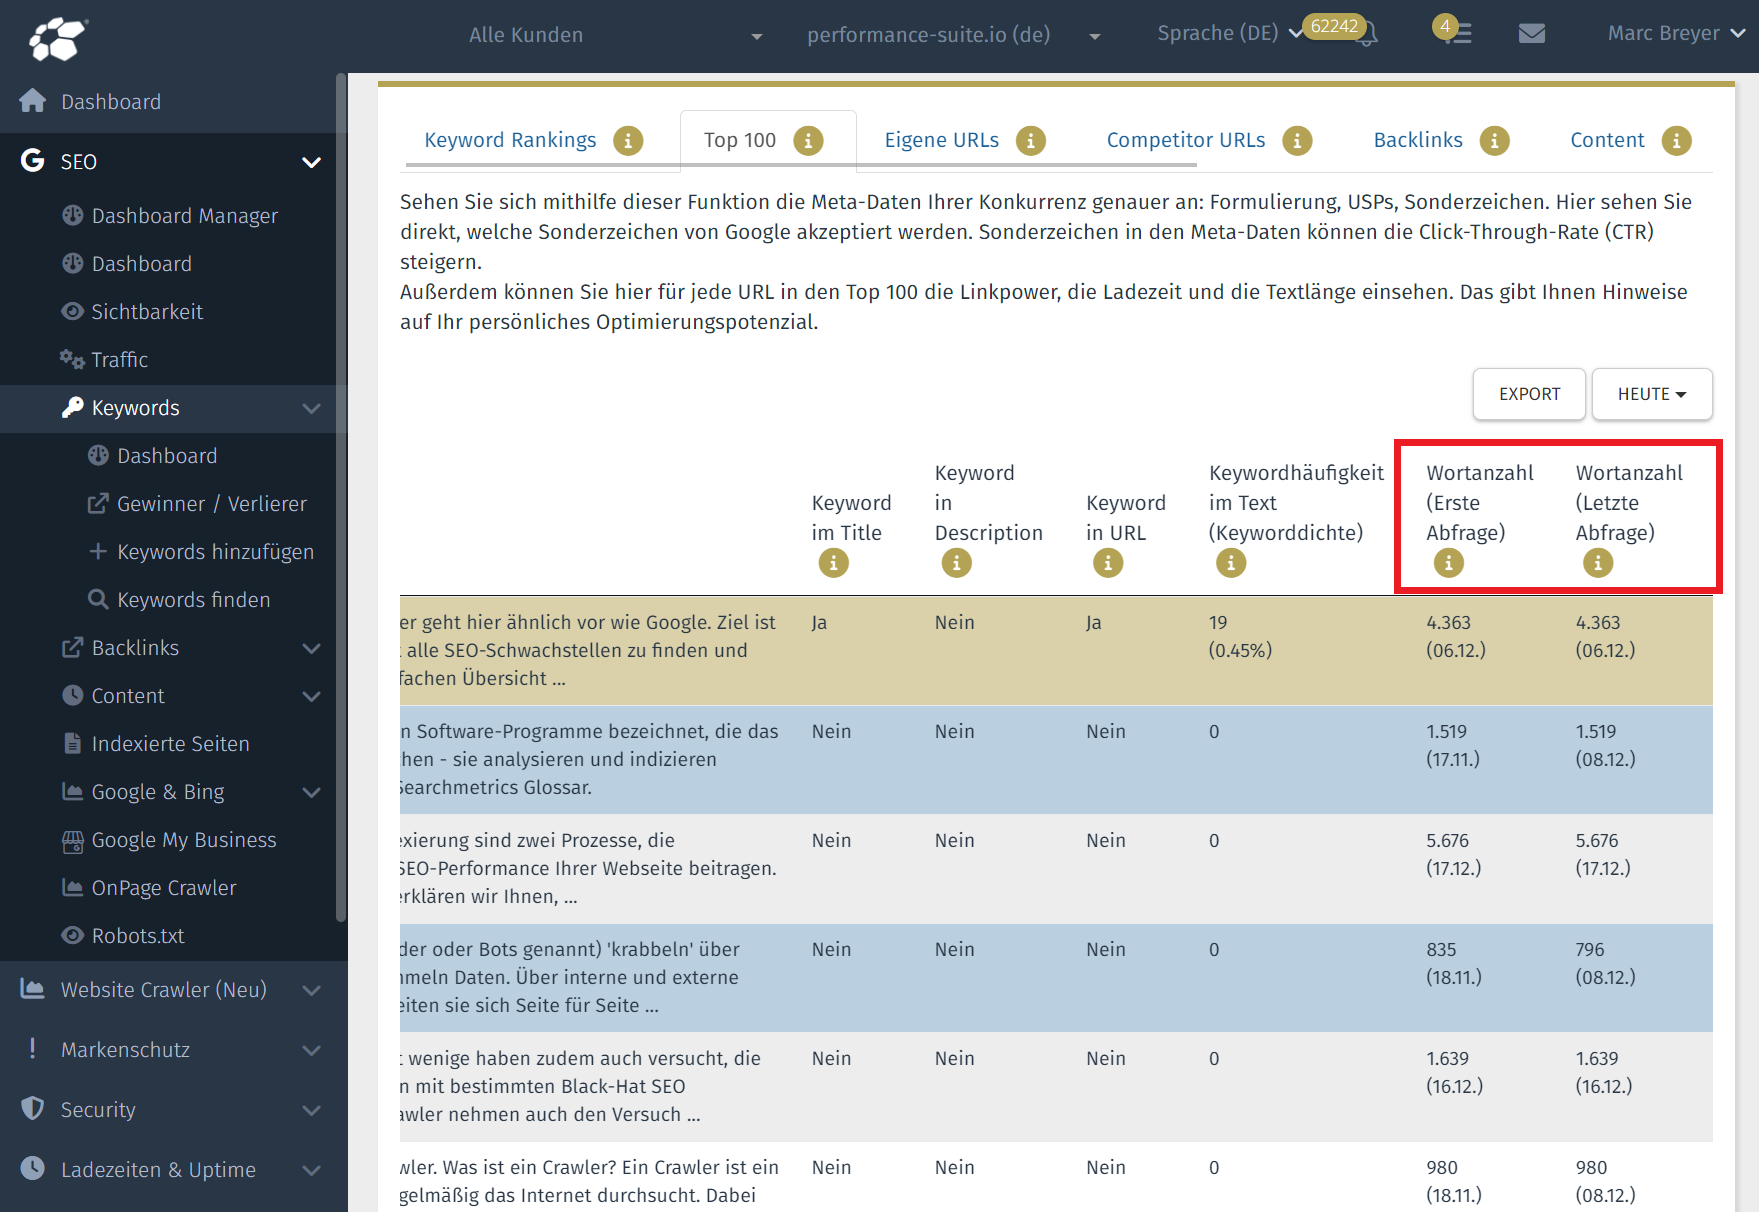Click the eye icon beside Sichtbarkeit
The image size is (1759, 1212).
(x=72, y=311)
